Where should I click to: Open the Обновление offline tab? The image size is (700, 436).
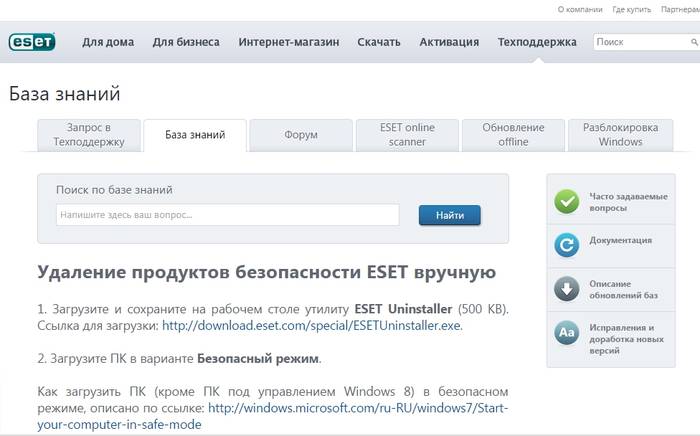513,135
